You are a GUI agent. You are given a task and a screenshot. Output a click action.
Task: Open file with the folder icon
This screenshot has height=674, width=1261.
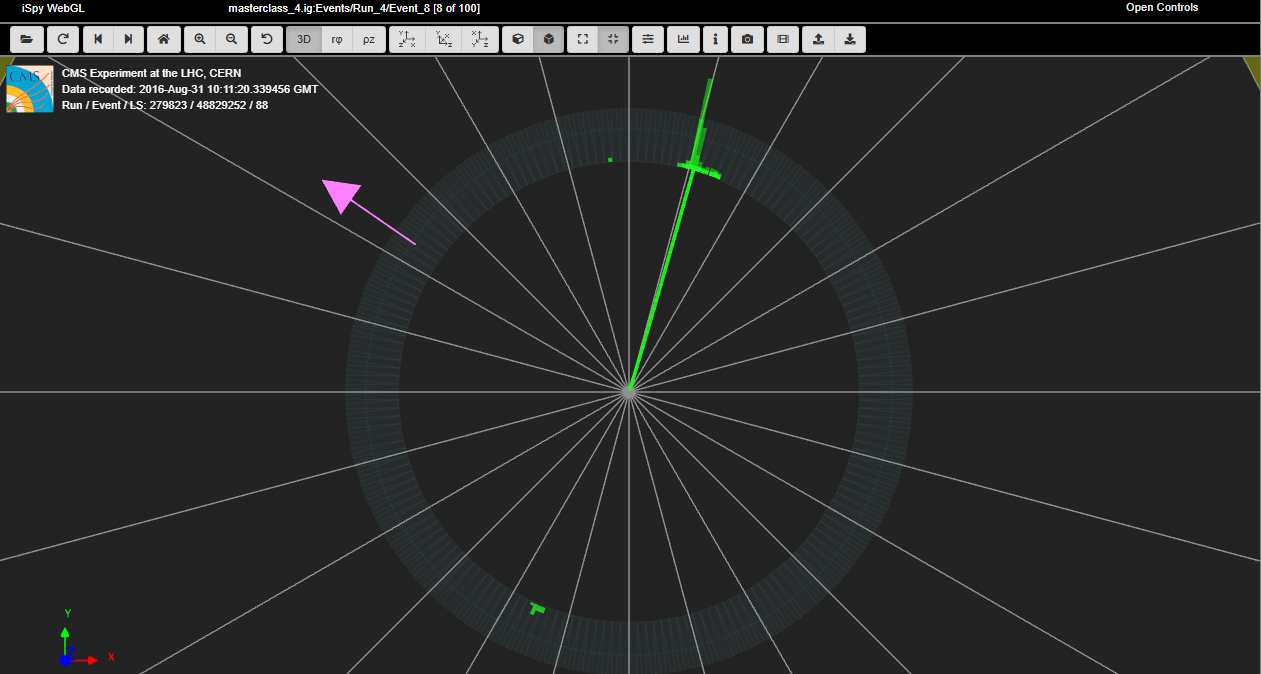click(26, 39)
